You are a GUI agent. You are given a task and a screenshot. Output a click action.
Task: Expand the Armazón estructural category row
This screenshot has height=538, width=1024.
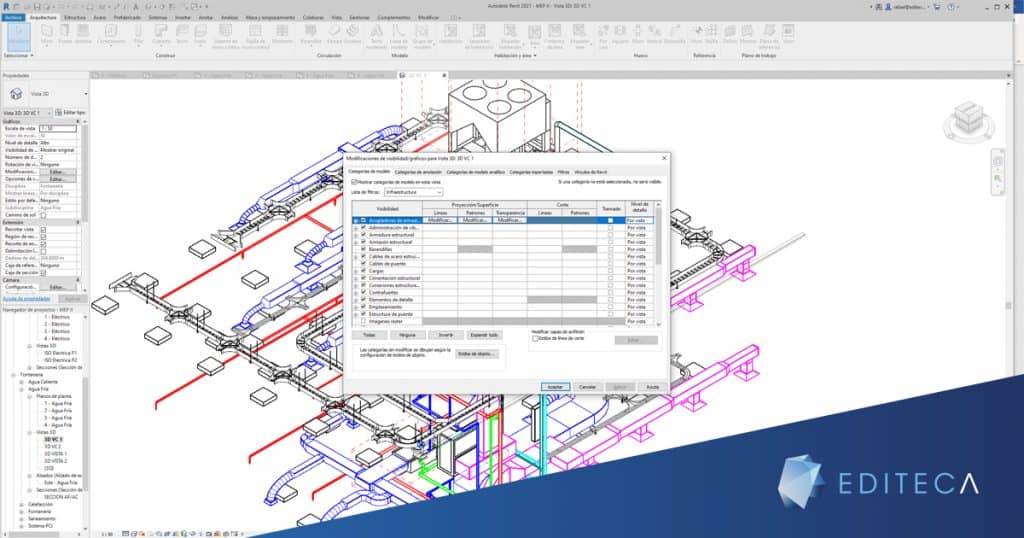click(x=356, y=242)
